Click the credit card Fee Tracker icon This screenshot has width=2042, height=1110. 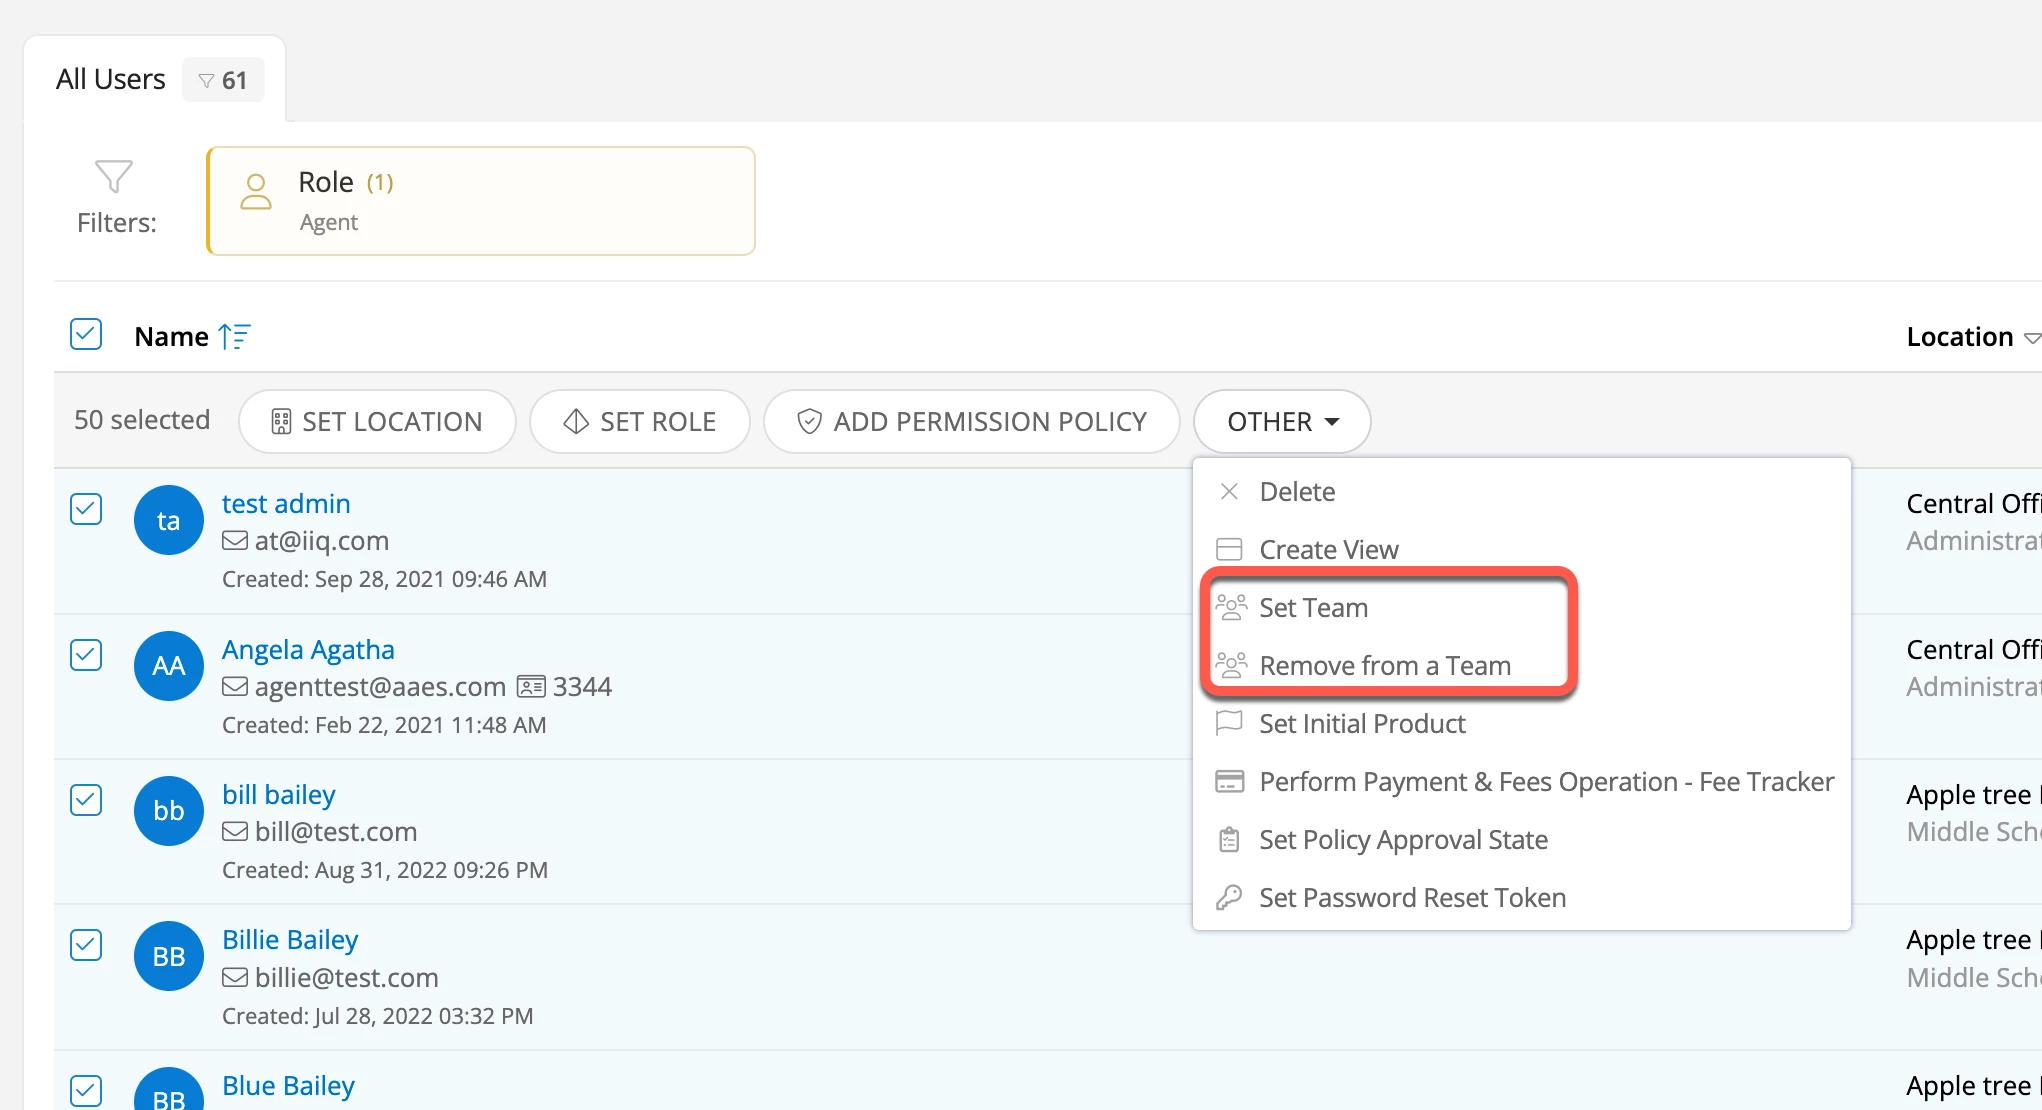pos(1229,782)
